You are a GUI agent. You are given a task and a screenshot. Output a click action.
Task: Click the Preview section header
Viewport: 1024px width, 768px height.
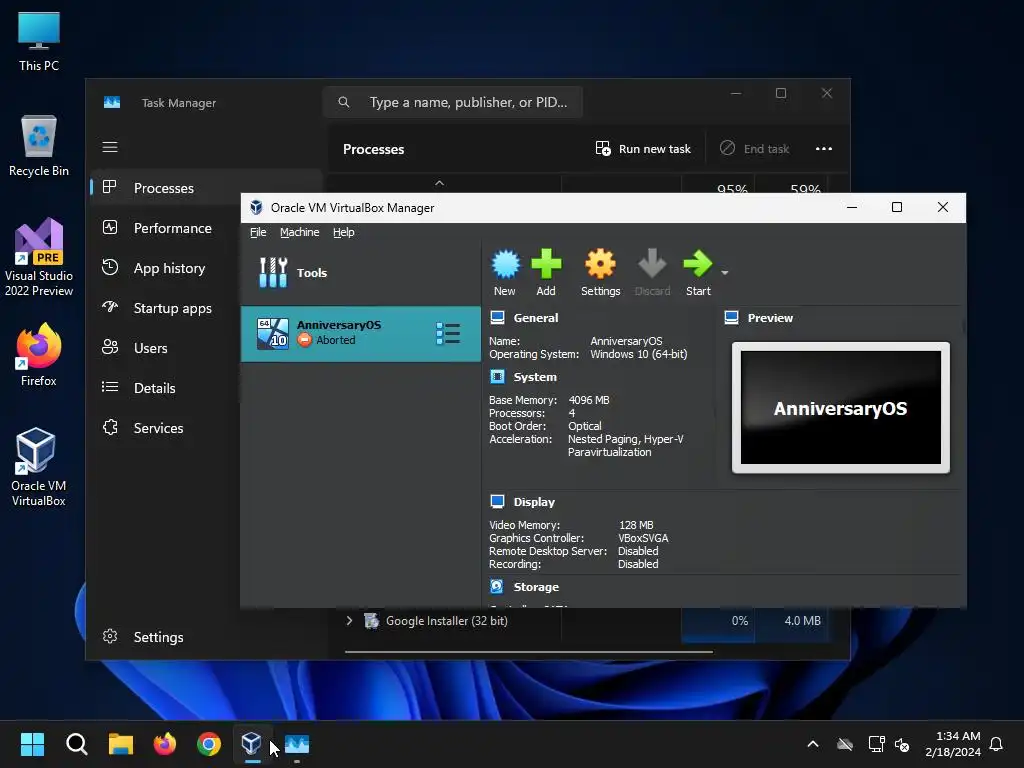pyautogui.click(x=770, y=318)
